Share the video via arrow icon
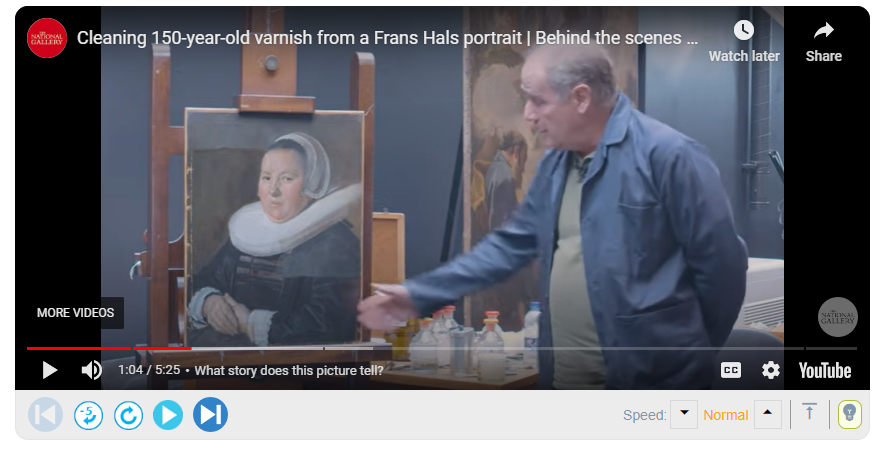 (823, 41)
